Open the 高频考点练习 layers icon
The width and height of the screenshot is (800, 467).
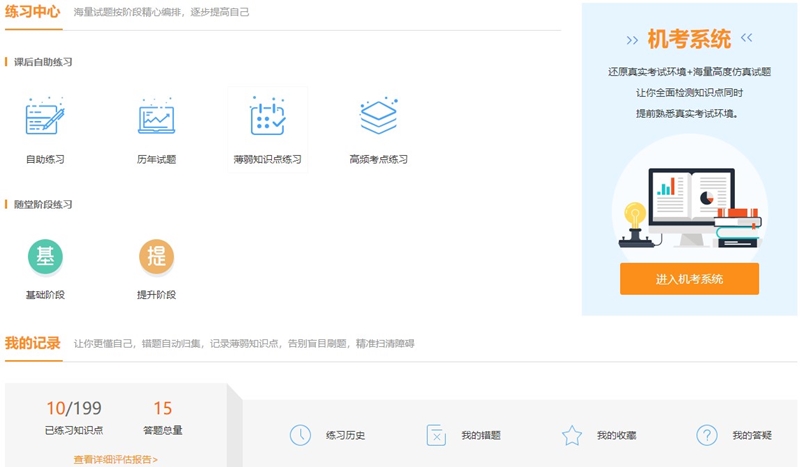pyautogui.click(x=378, y=117)
